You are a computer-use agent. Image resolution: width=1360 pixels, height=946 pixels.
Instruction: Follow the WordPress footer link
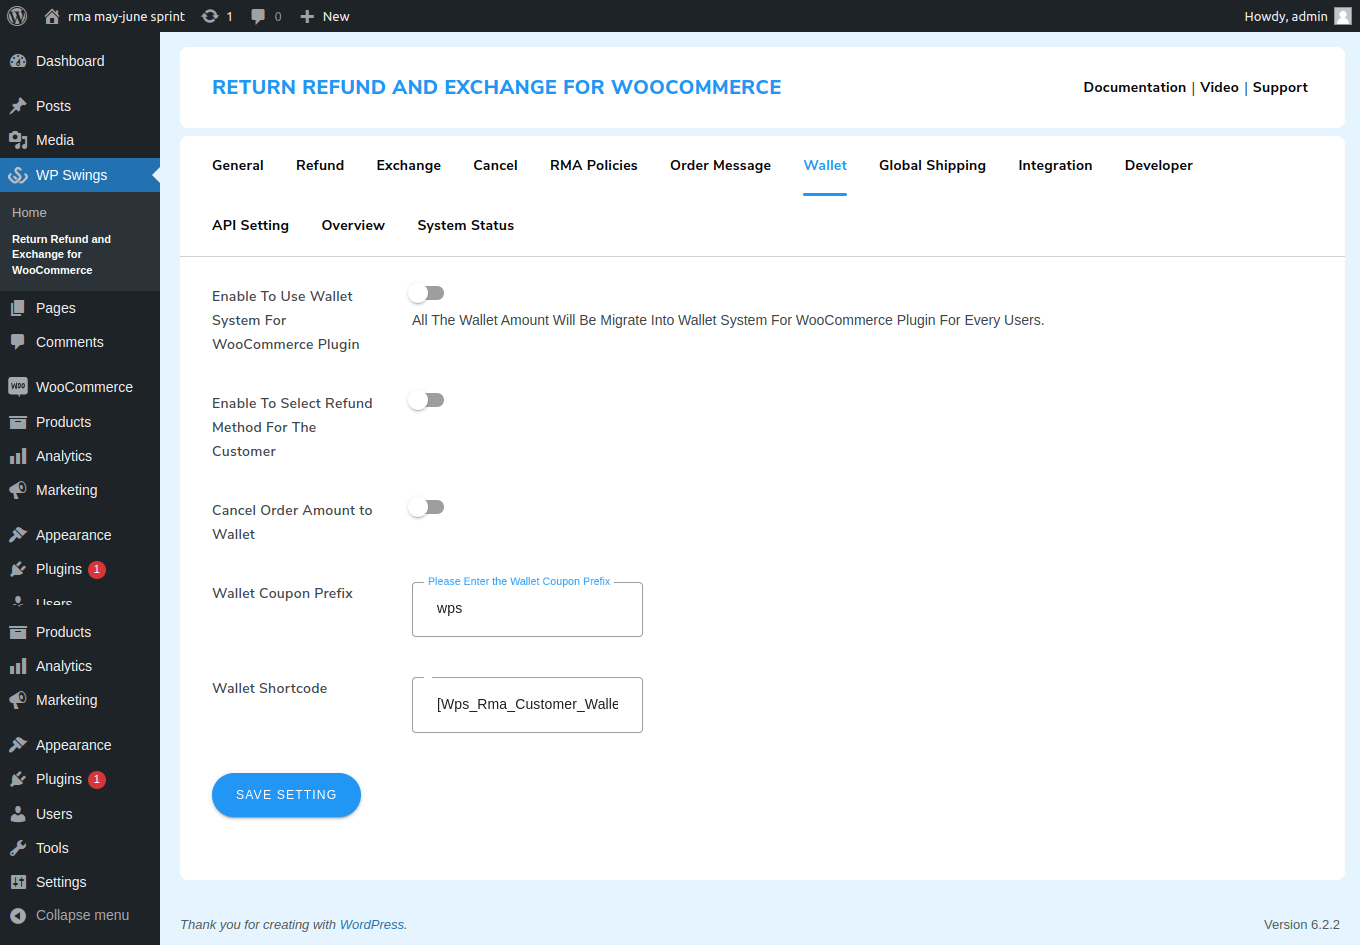372,925
